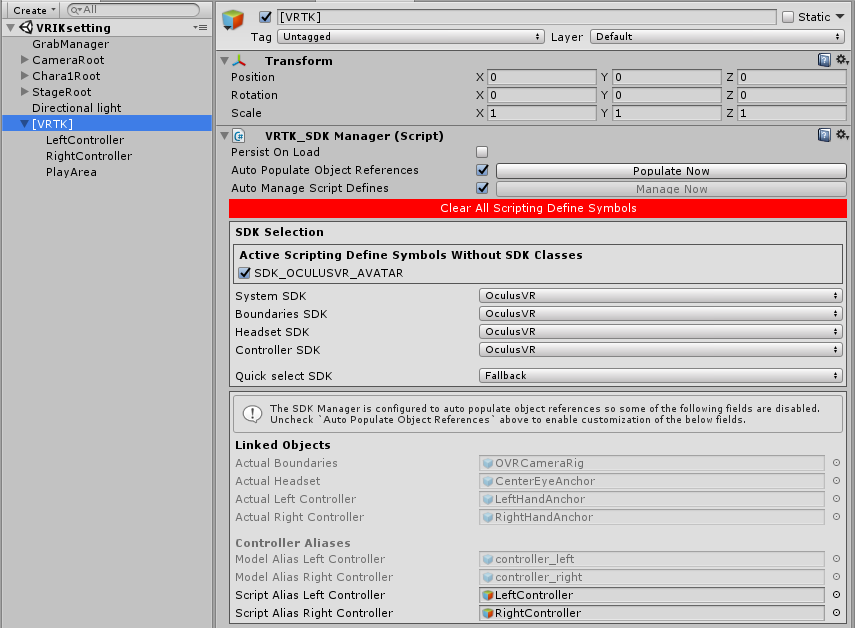855x628 pixels.
Task: Click the Transform component gear settings icon
Action: [x=840, y=60]
